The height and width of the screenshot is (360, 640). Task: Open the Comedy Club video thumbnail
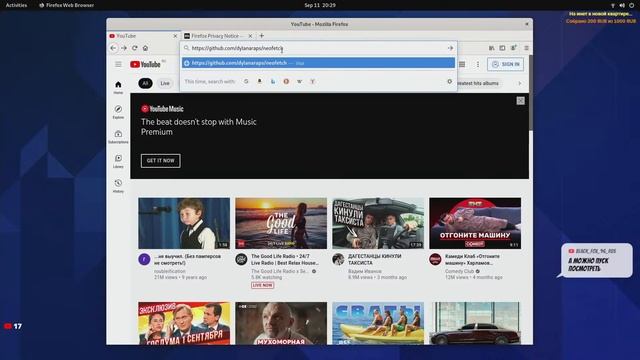point(475,223)
